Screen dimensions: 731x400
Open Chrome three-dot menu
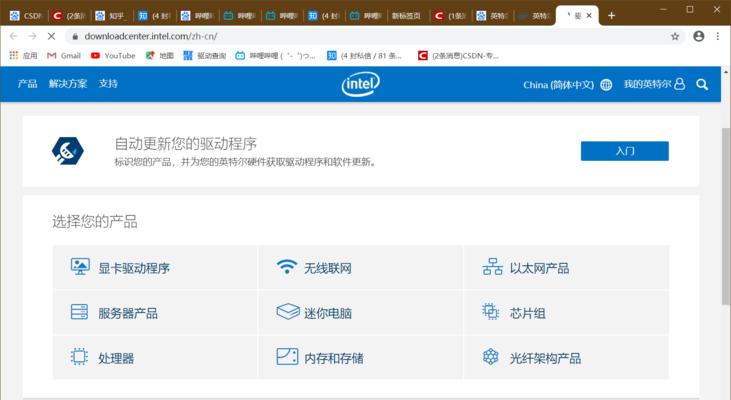718,36
